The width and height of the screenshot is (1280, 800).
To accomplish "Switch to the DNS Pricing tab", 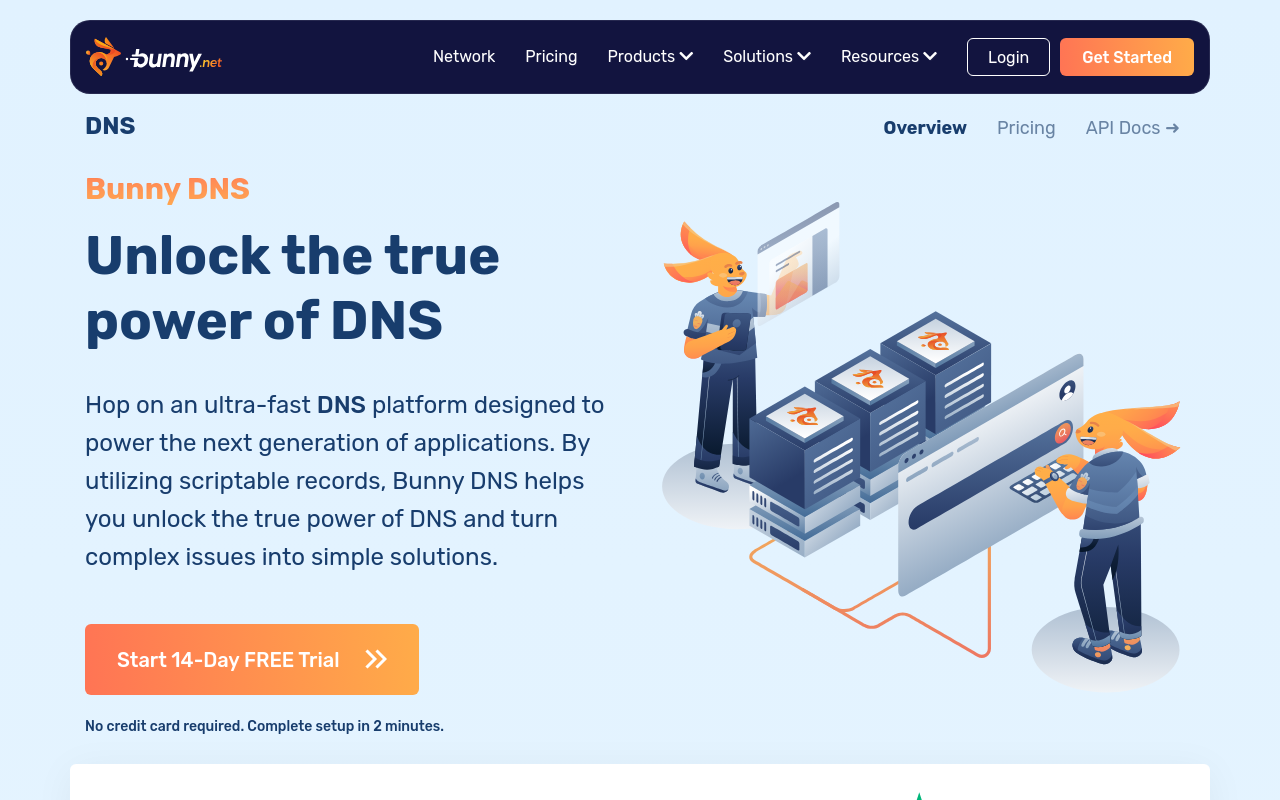I will click(x=1026, y=128).
